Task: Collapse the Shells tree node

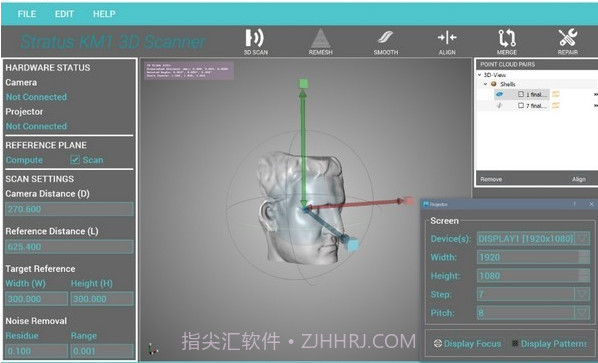Action: 485,84
